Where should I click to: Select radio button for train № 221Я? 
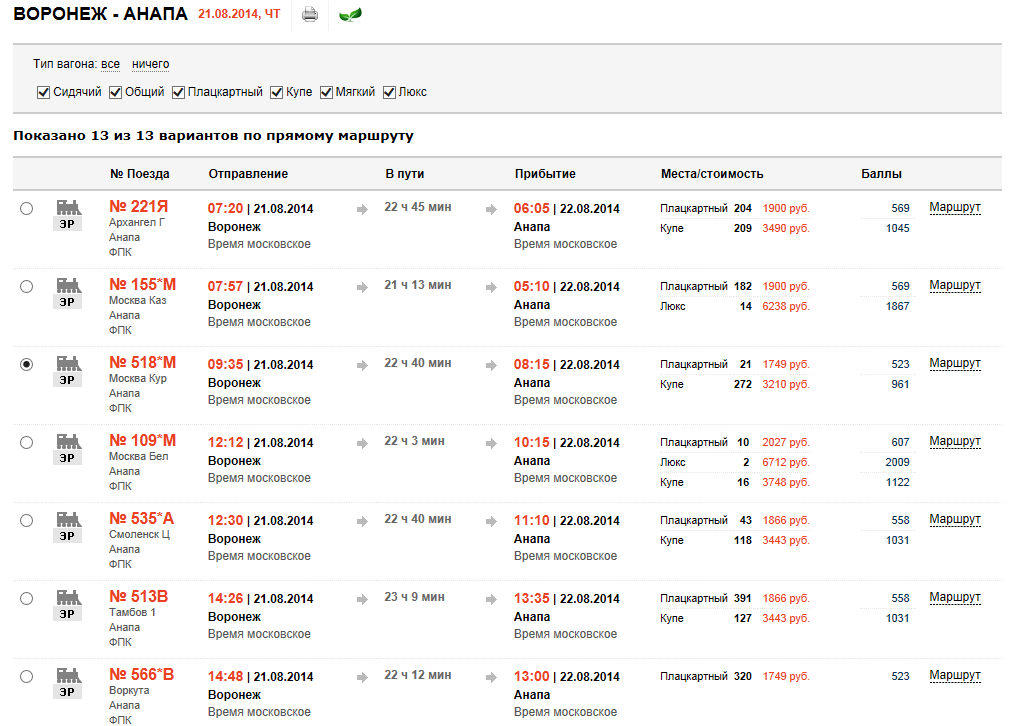pos(26,209)
